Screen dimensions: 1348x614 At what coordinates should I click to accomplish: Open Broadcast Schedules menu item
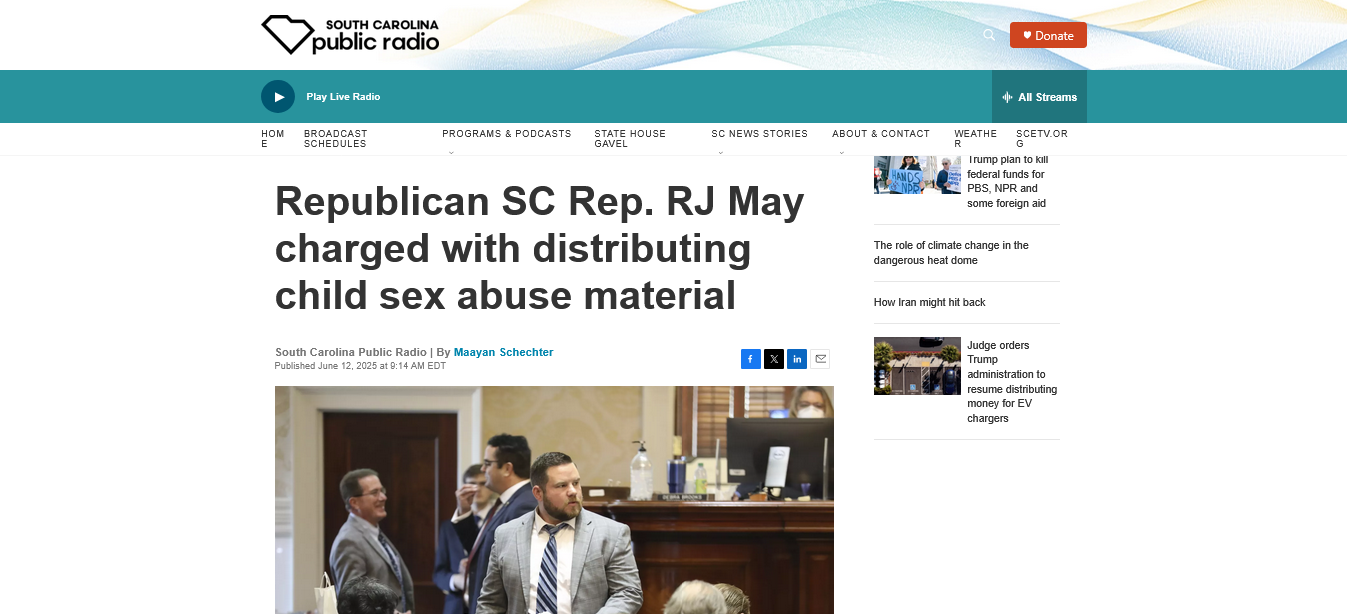point(336,138)
